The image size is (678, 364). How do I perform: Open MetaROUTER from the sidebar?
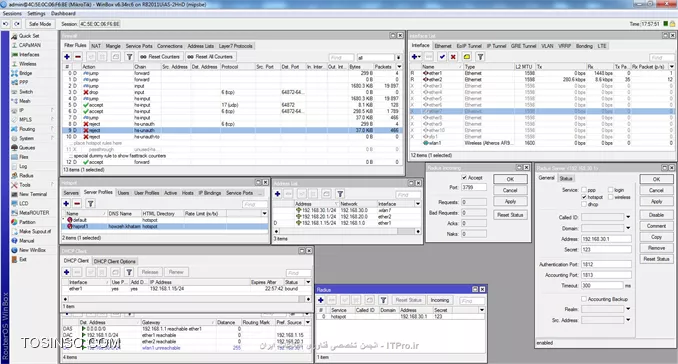pyautogui.click(x=34, y=213)
